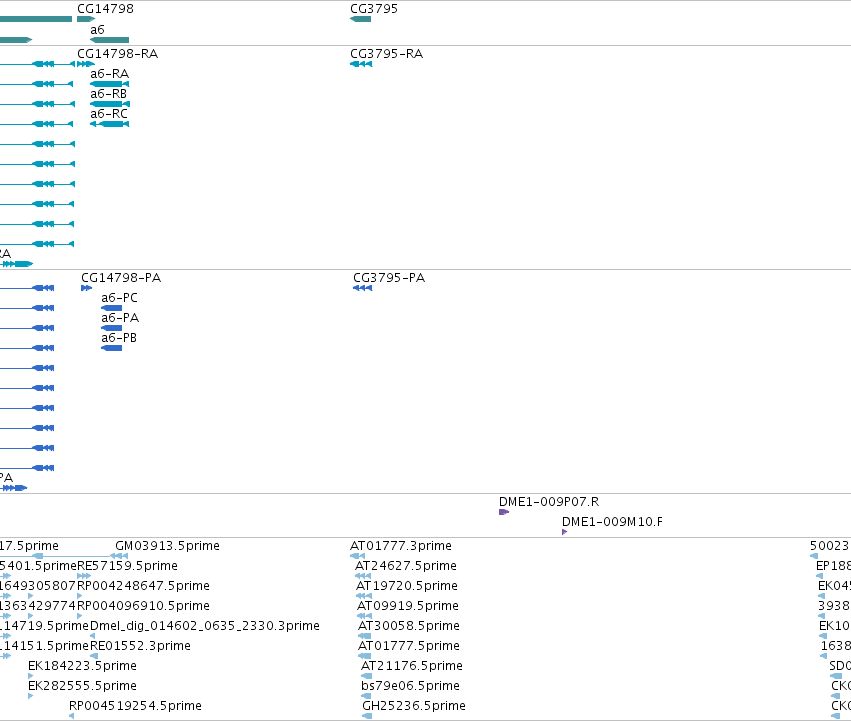Click the a6-RC transcript label
Viewport: 851px width, 721px height.
tap(109, 114)
